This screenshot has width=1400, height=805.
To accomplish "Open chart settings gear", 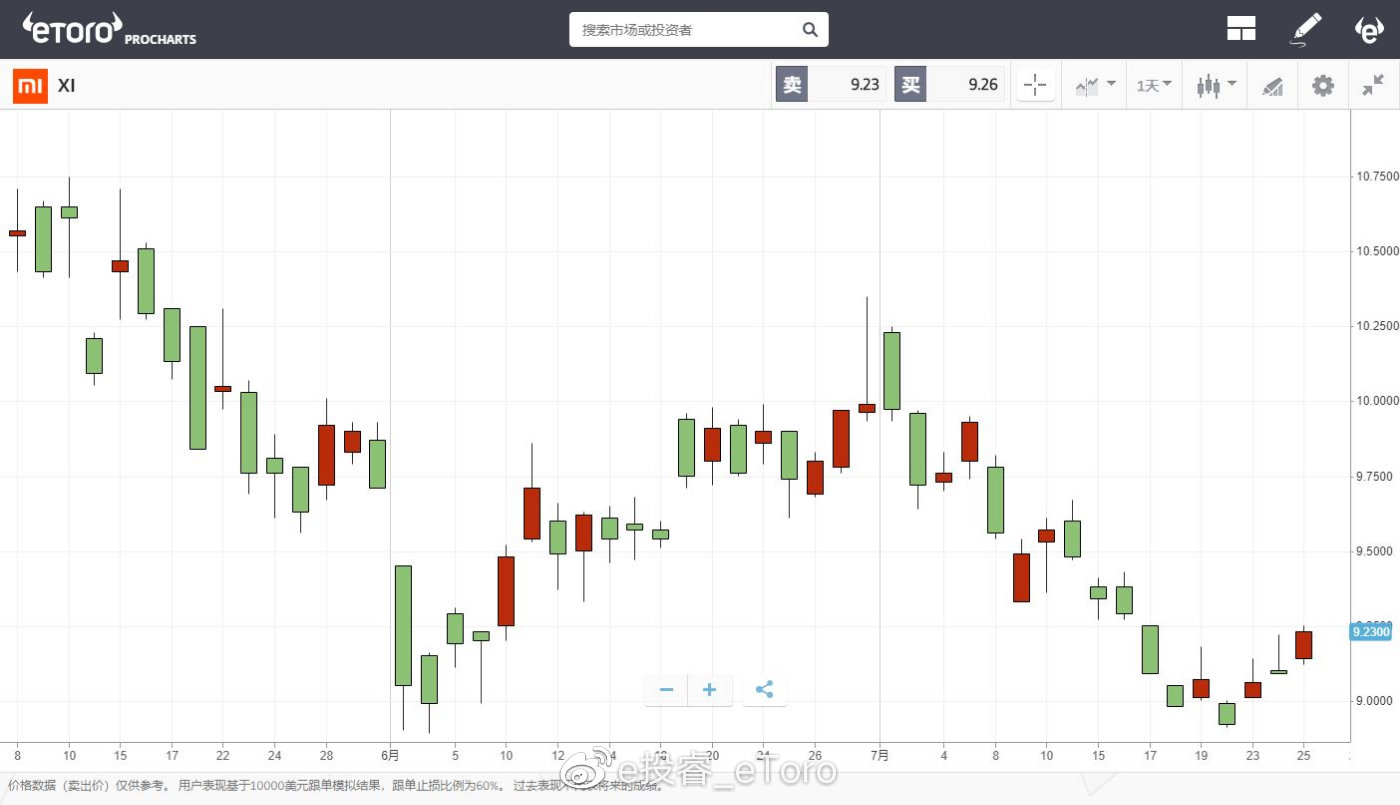I will pos(1323,86).
